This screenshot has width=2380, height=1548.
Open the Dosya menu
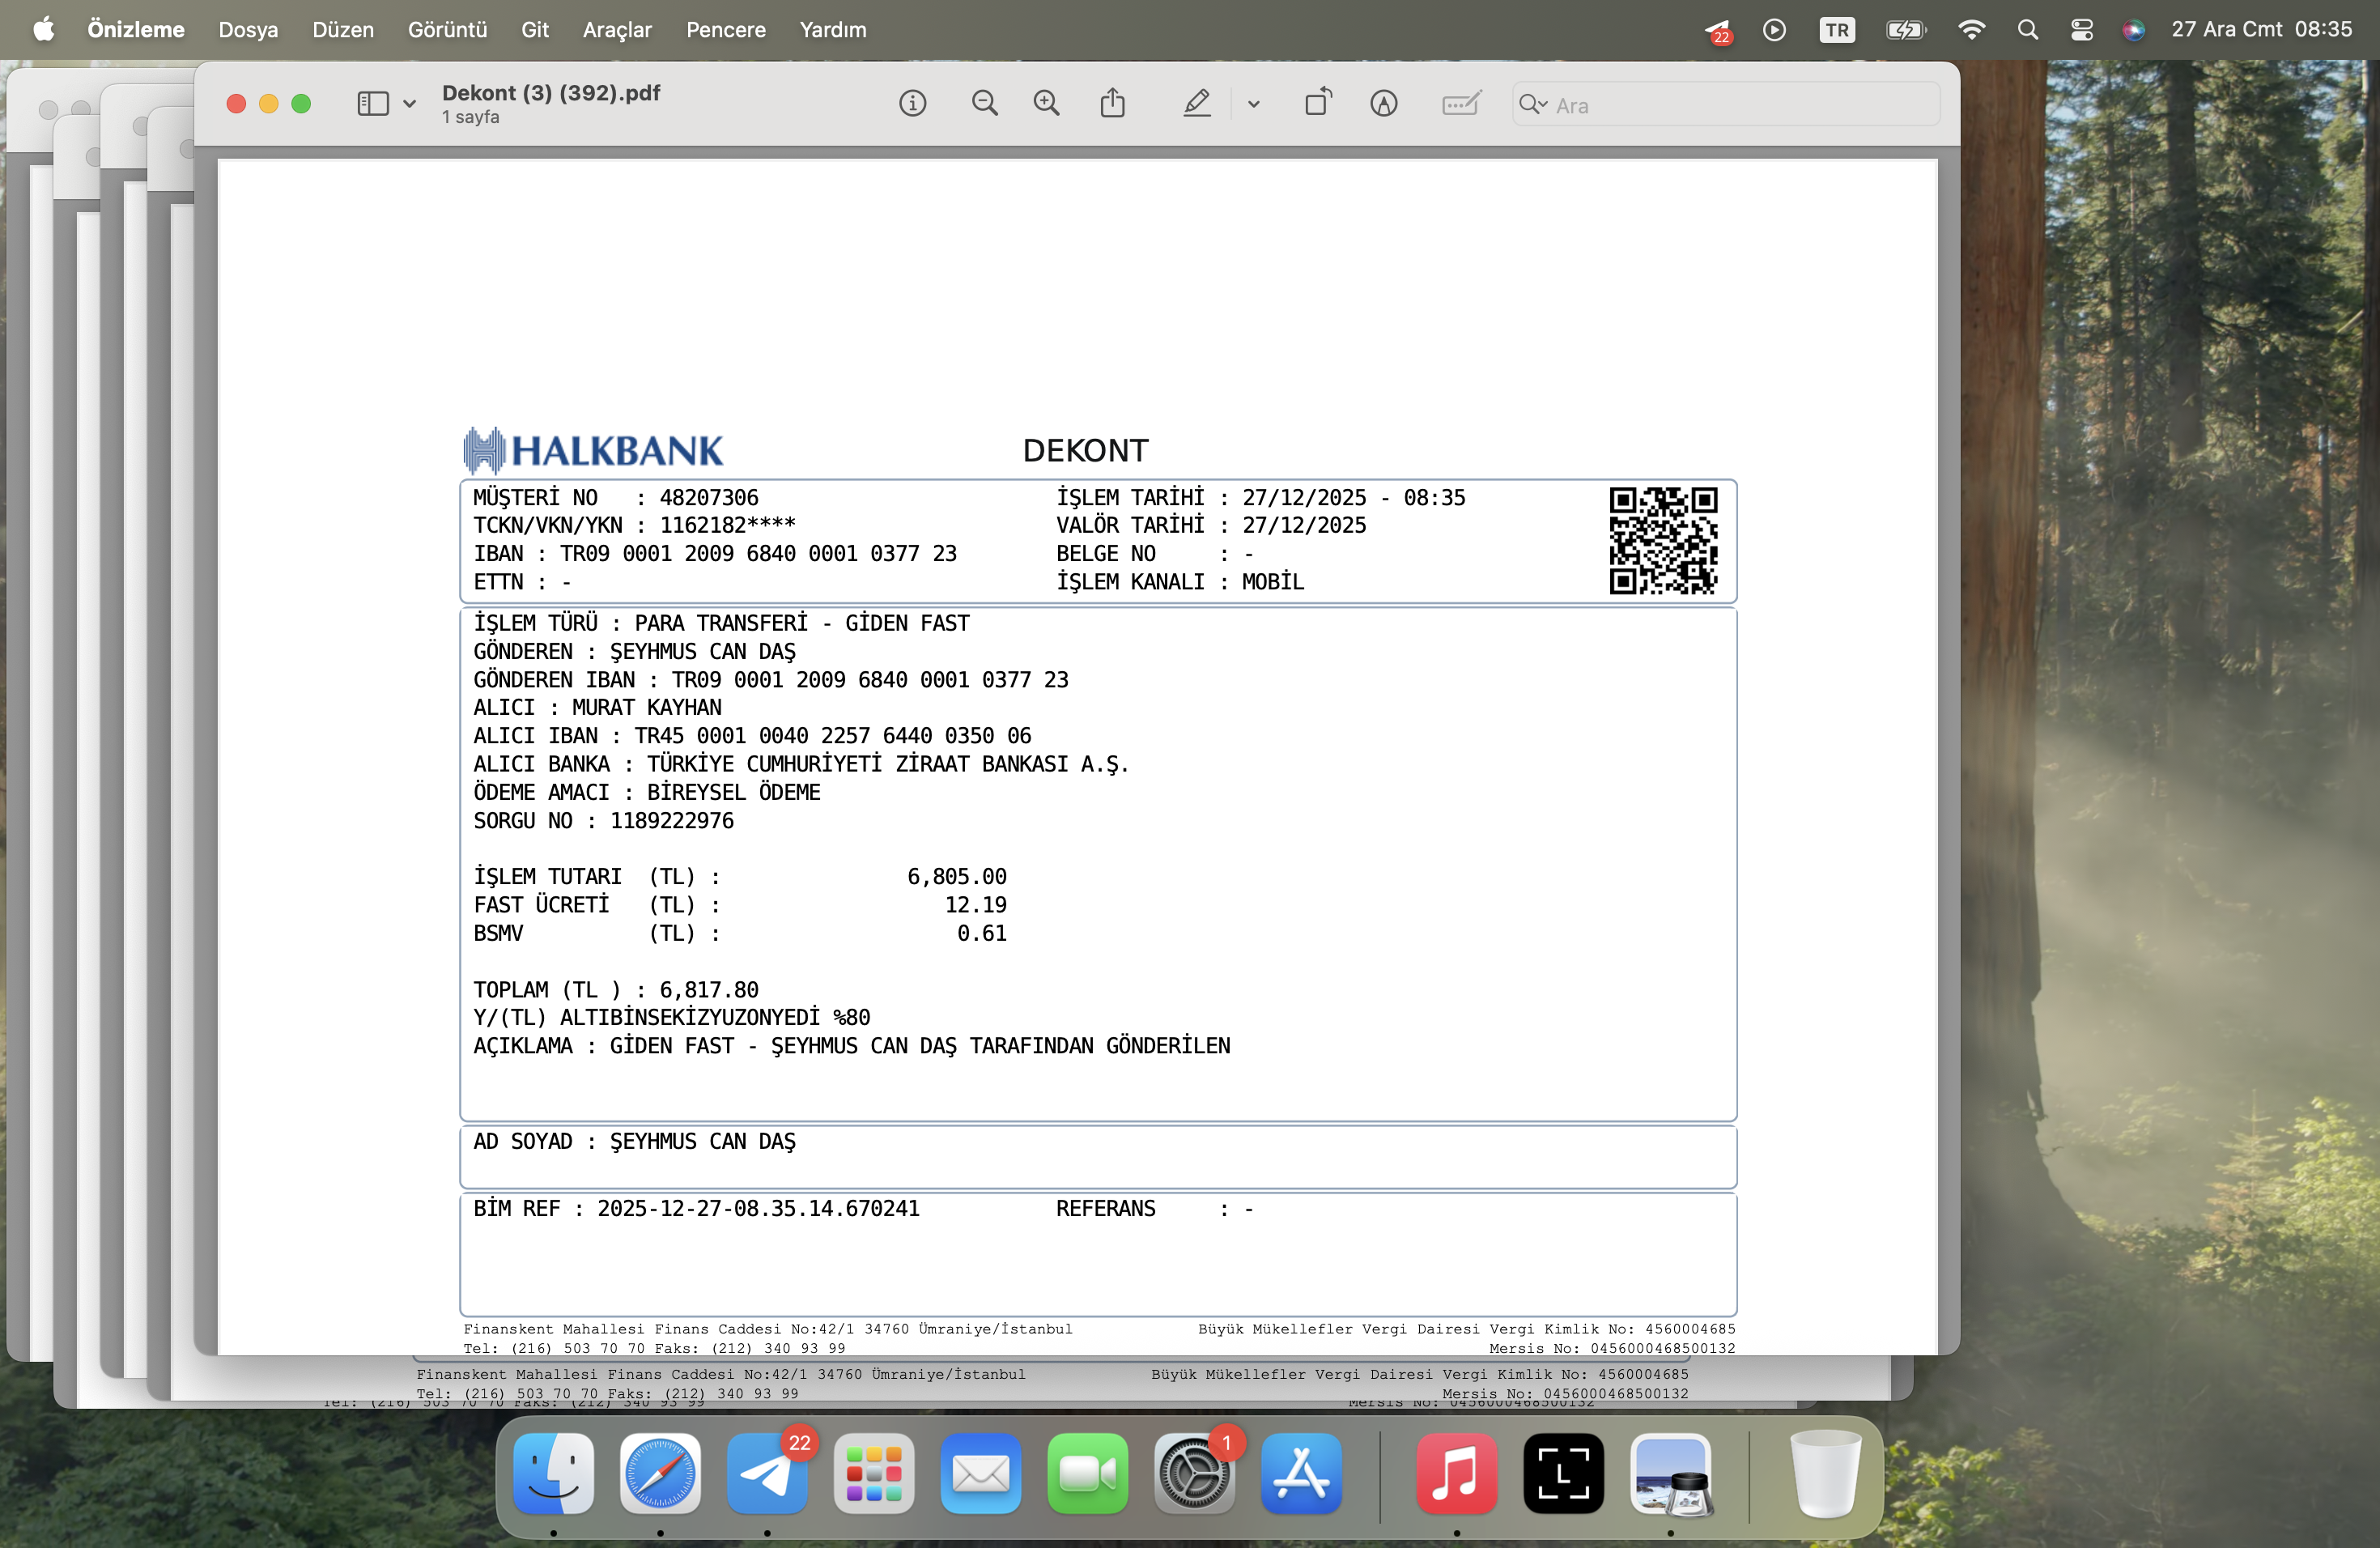[x=248, y=30]
